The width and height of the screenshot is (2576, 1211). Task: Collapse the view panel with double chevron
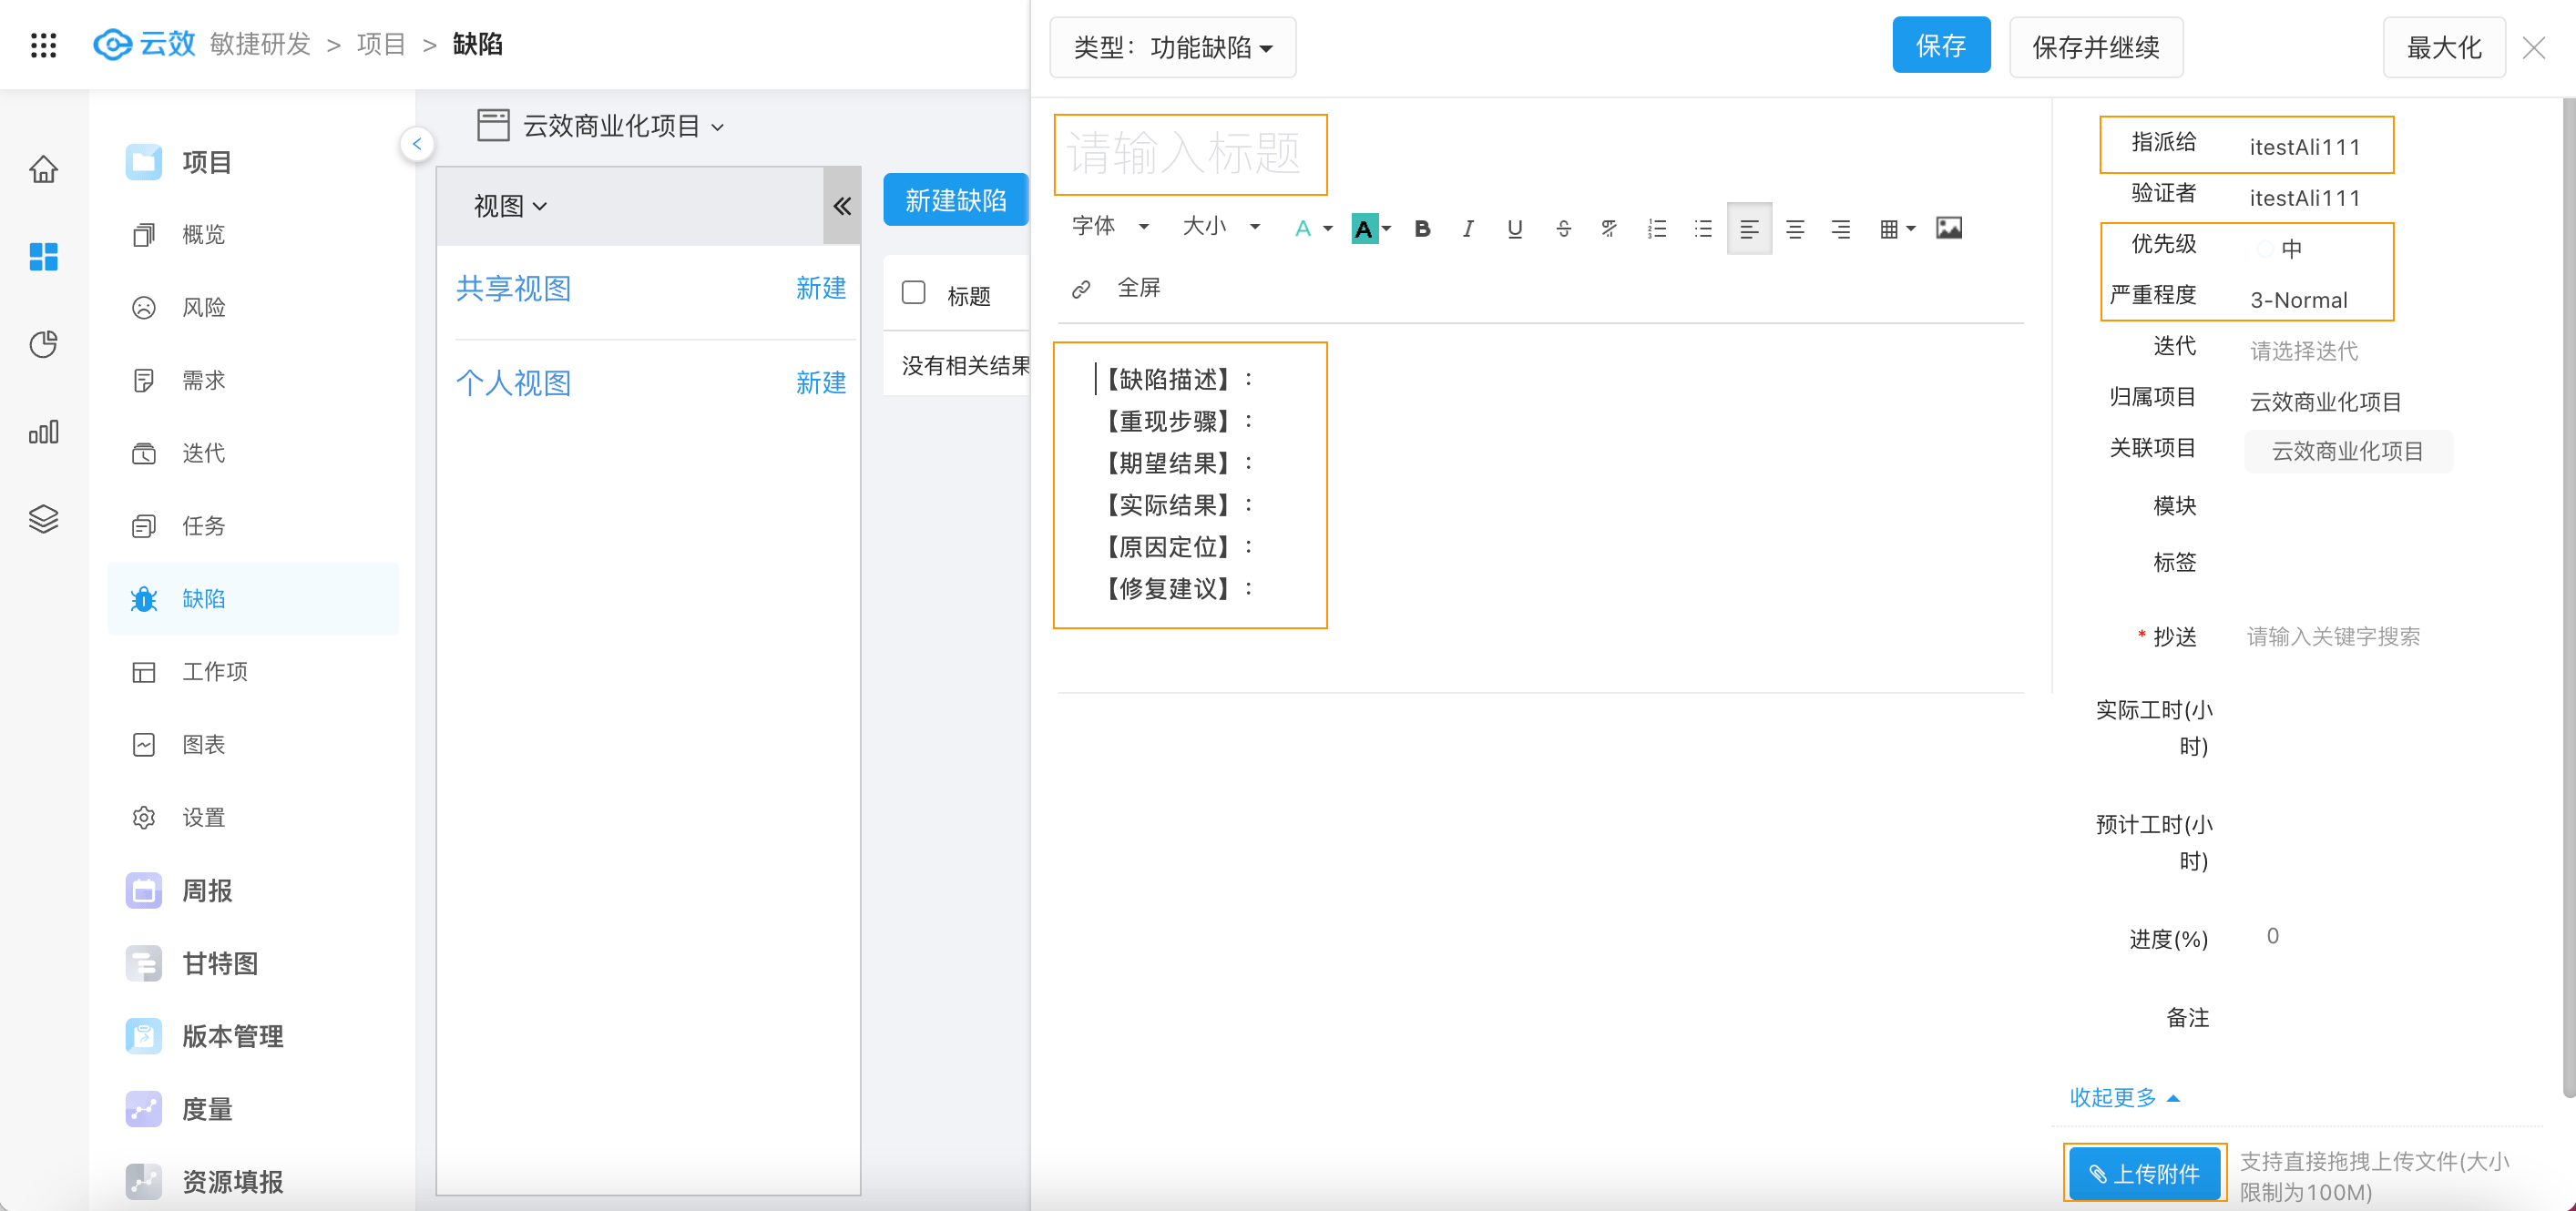point(842,206)
